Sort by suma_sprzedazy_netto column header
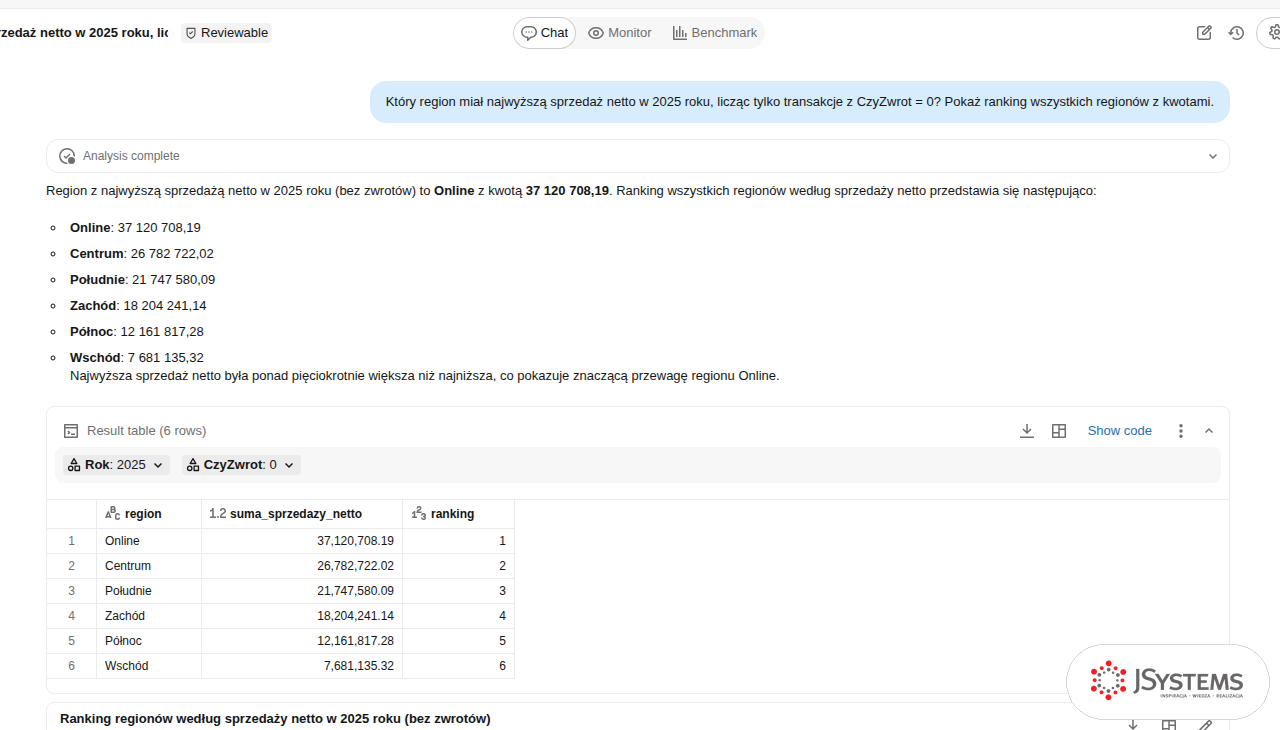This screenshot has width=1280, height=730. (x=302, y=514)
